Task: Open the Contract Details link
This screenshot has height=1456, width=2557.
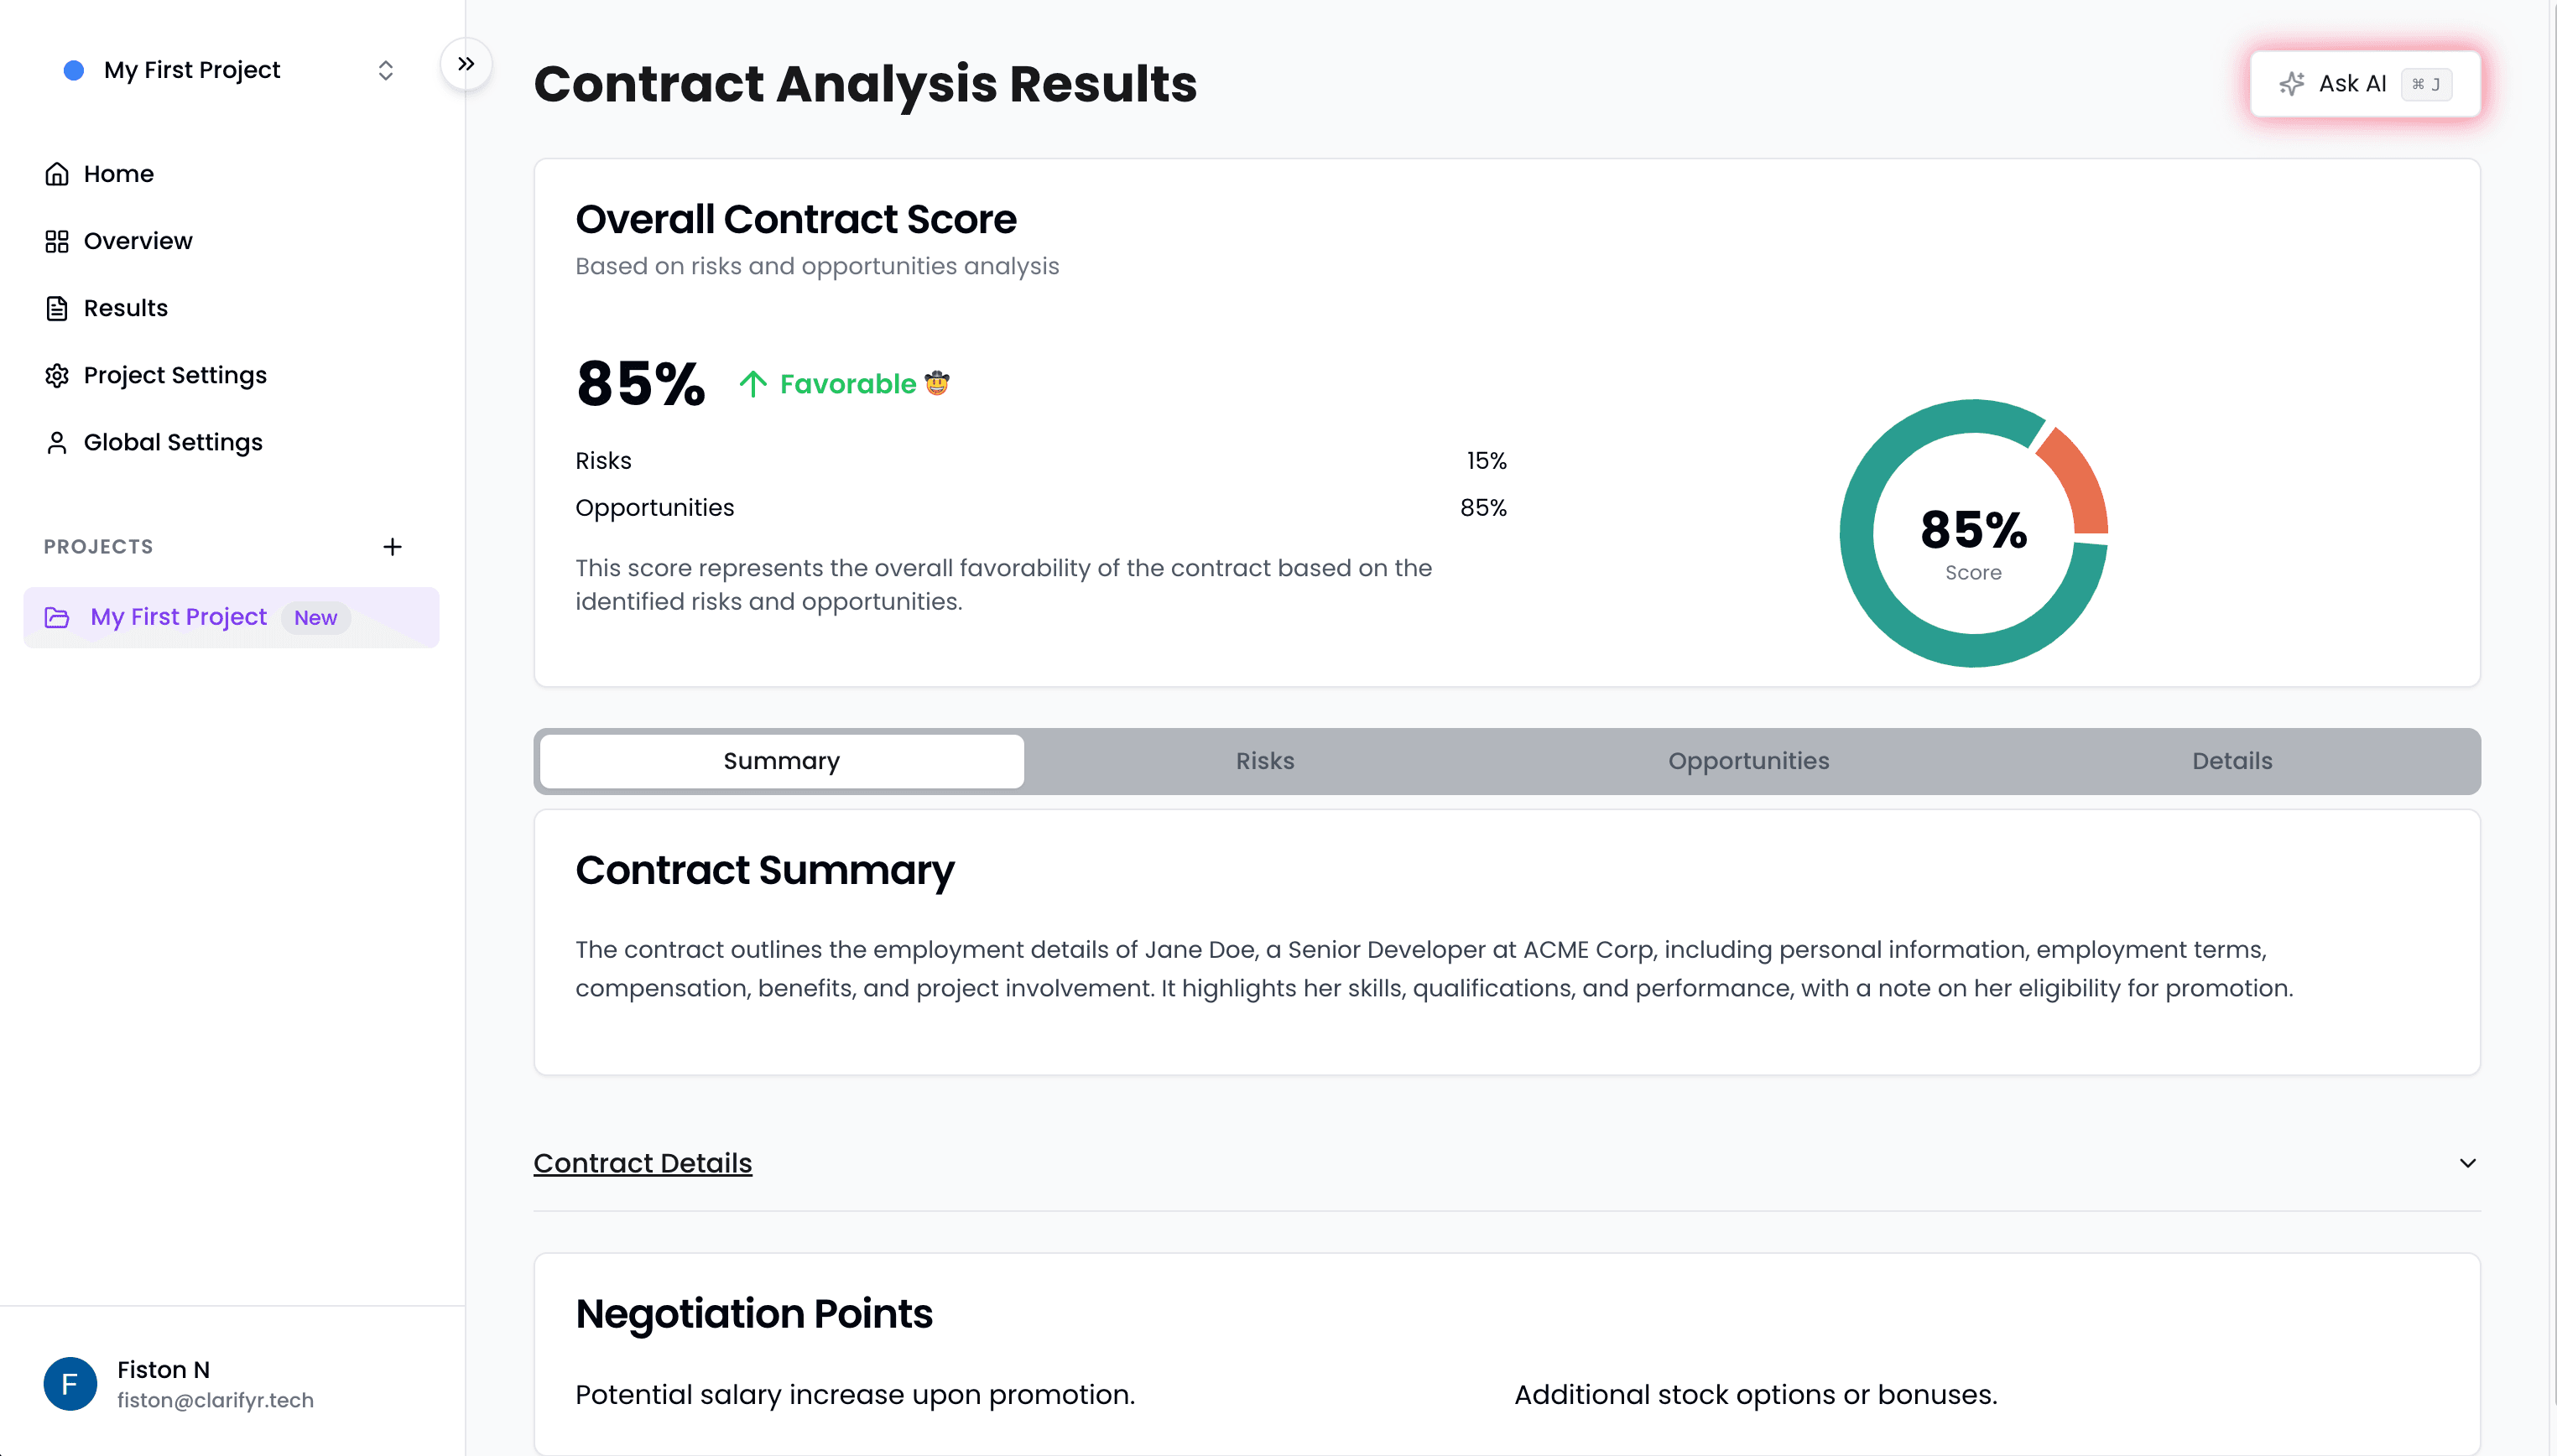Action: [642, 1163]
